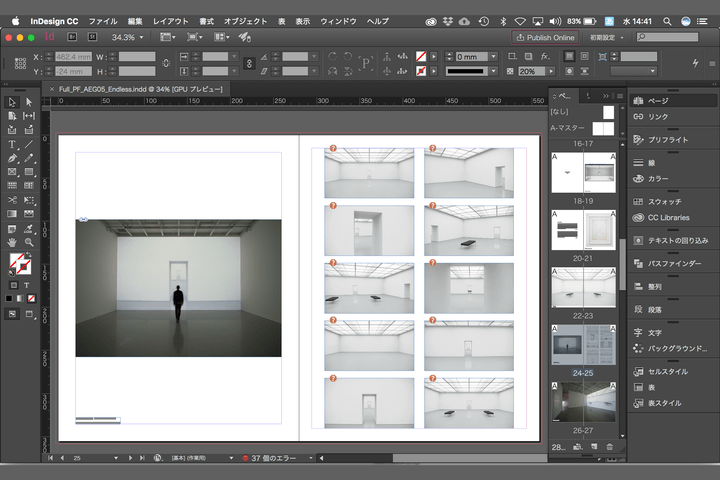Open 編集 menu
720x480 pixels.
pos(135,21)
